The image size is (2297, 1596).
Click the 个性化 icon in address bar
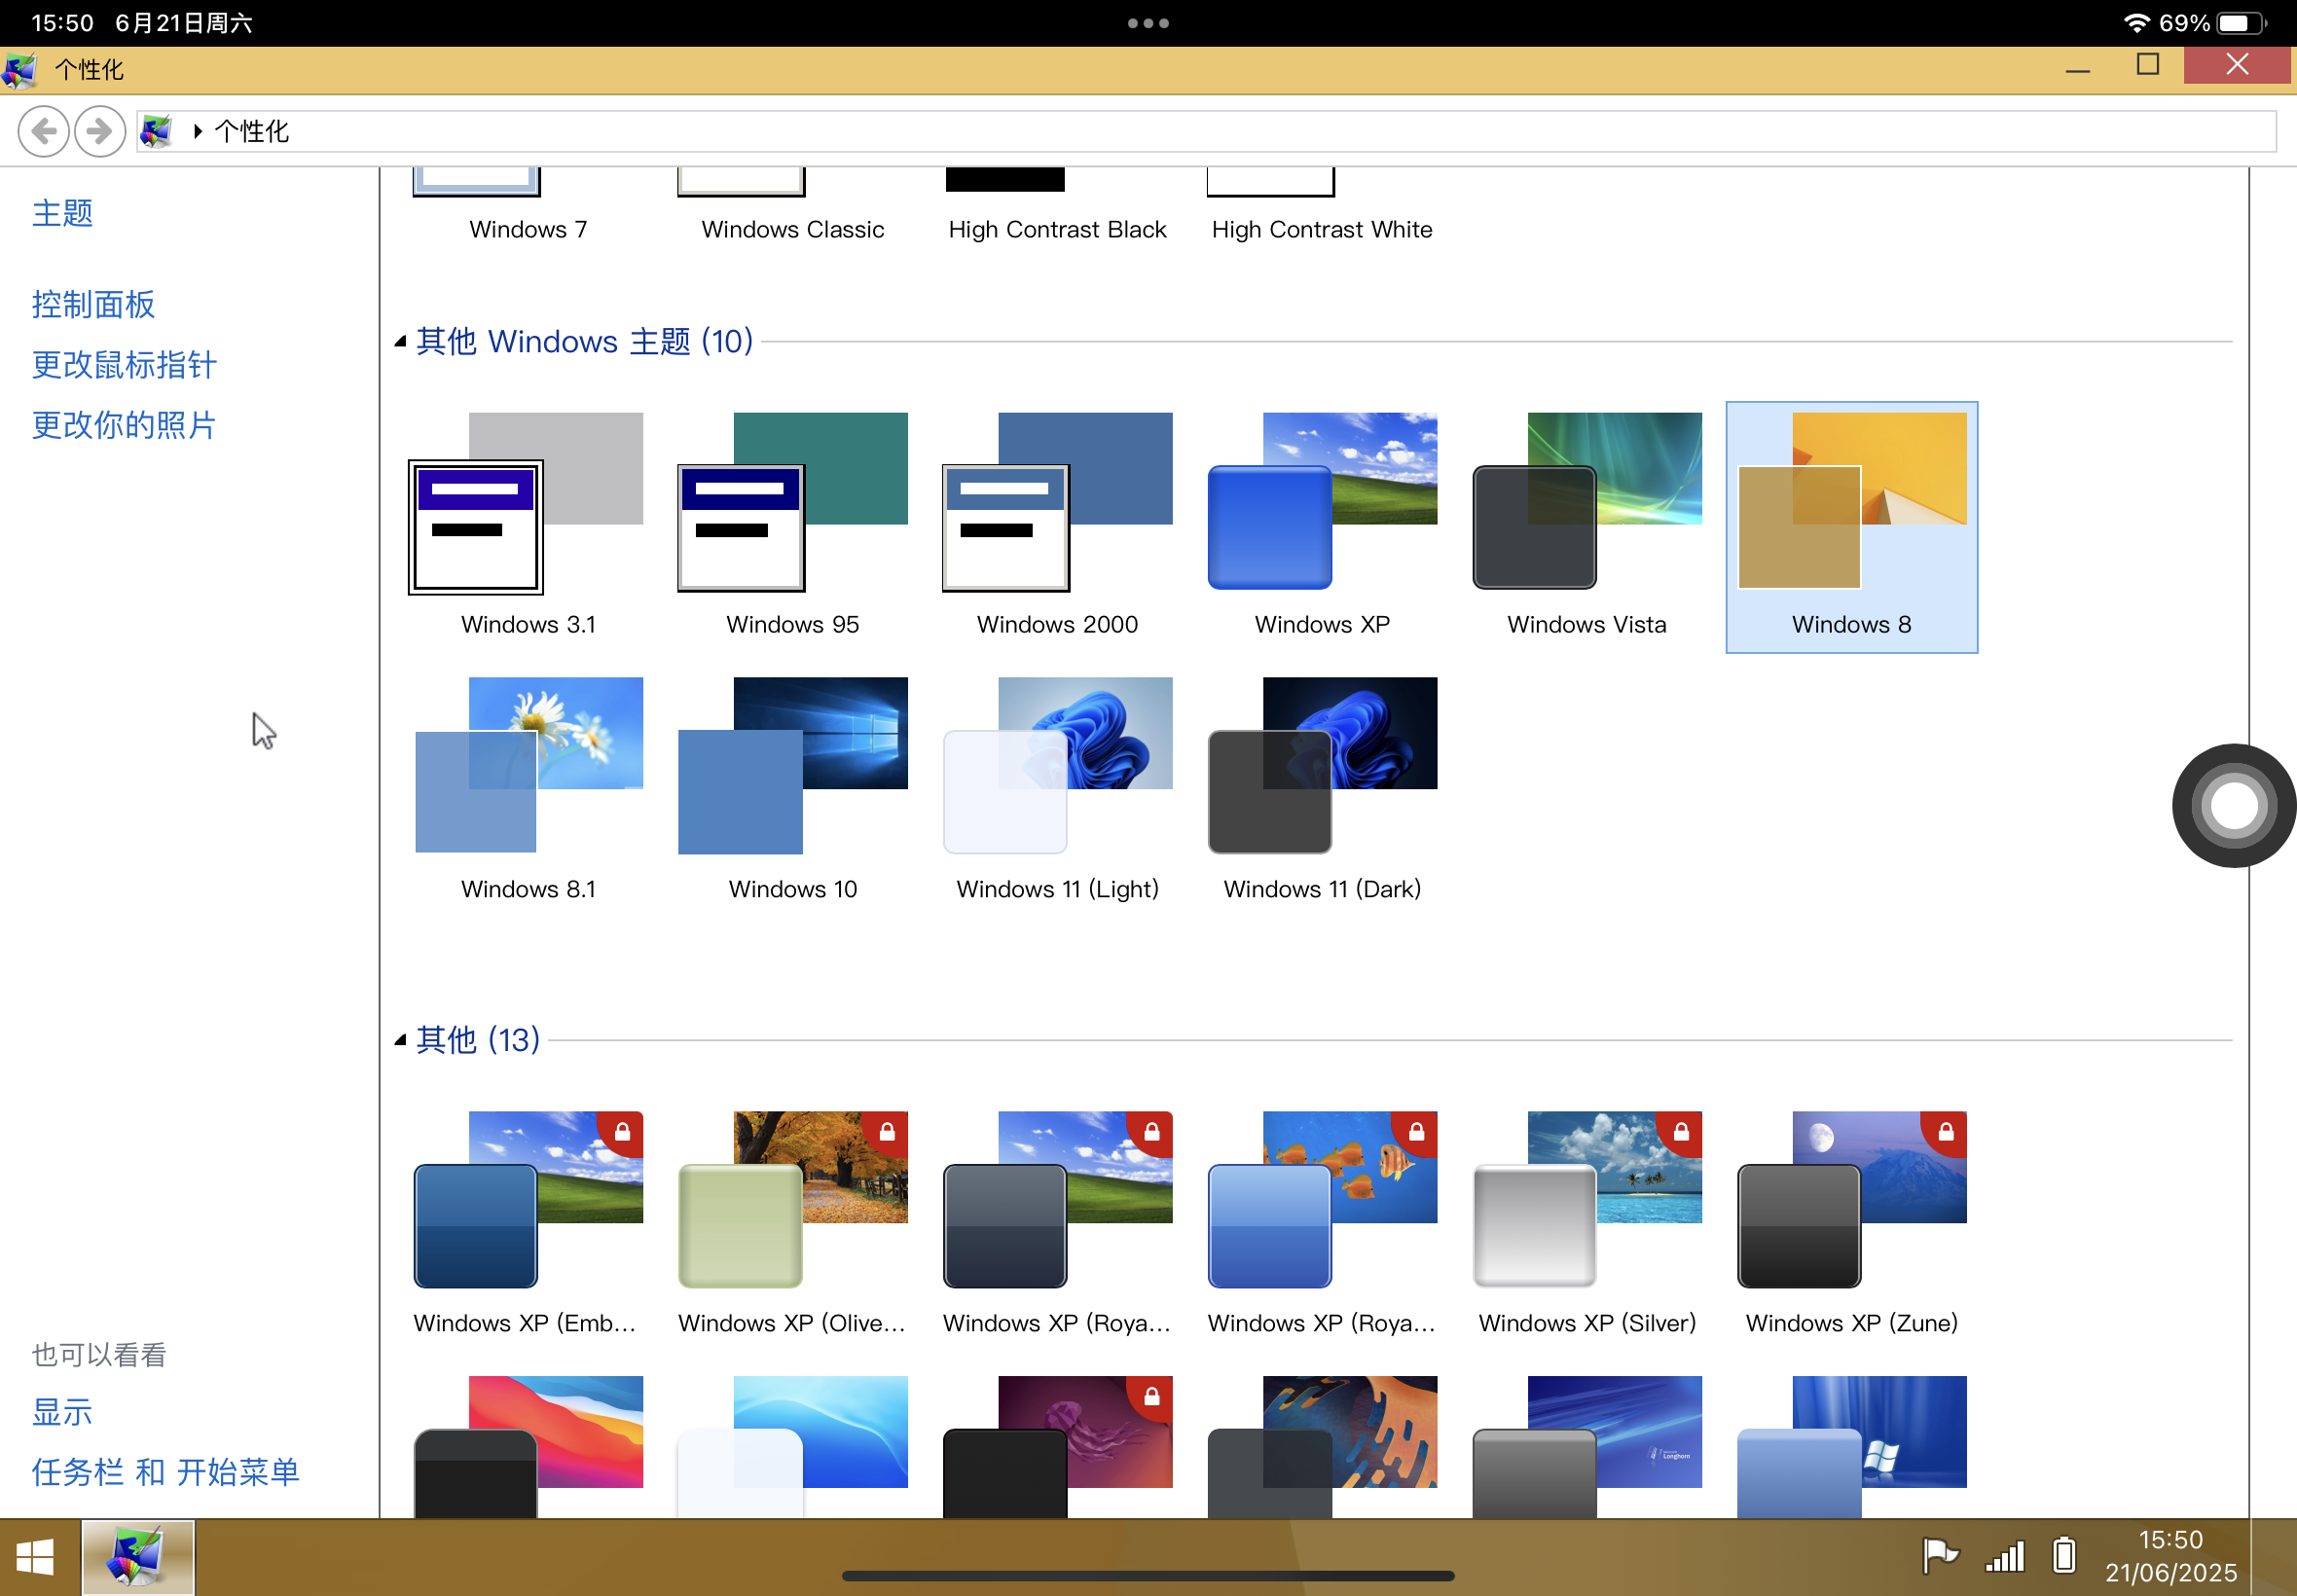[157, 131]
